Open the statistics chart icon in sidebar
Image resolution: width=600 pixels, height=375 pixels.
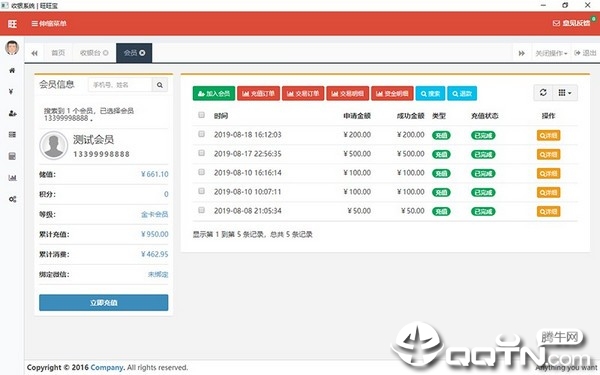pos(12,178)
